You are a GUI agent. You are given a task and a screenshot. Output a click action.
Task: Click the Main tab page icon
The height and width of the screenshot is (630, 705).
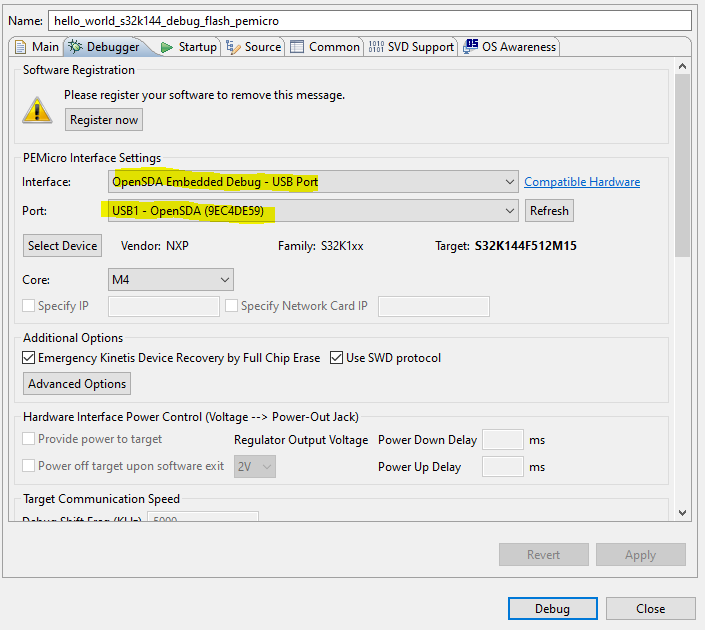pos(20,47)
